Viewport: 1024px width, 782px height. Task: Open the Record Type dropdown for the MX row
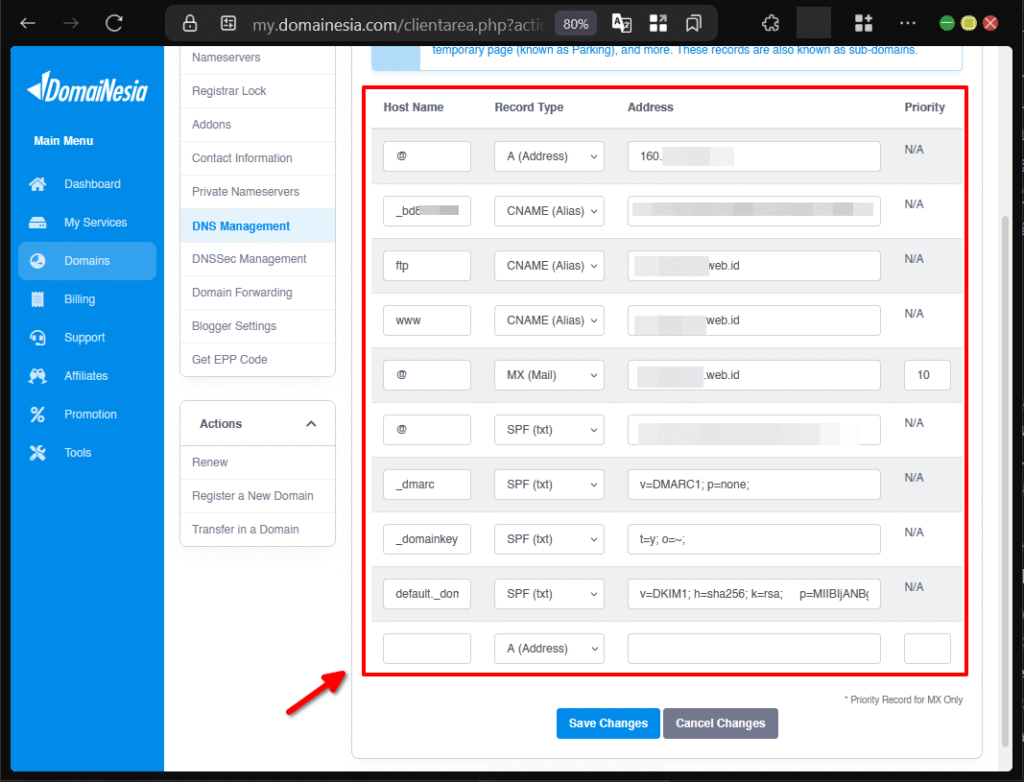click(x=548, y=375)
